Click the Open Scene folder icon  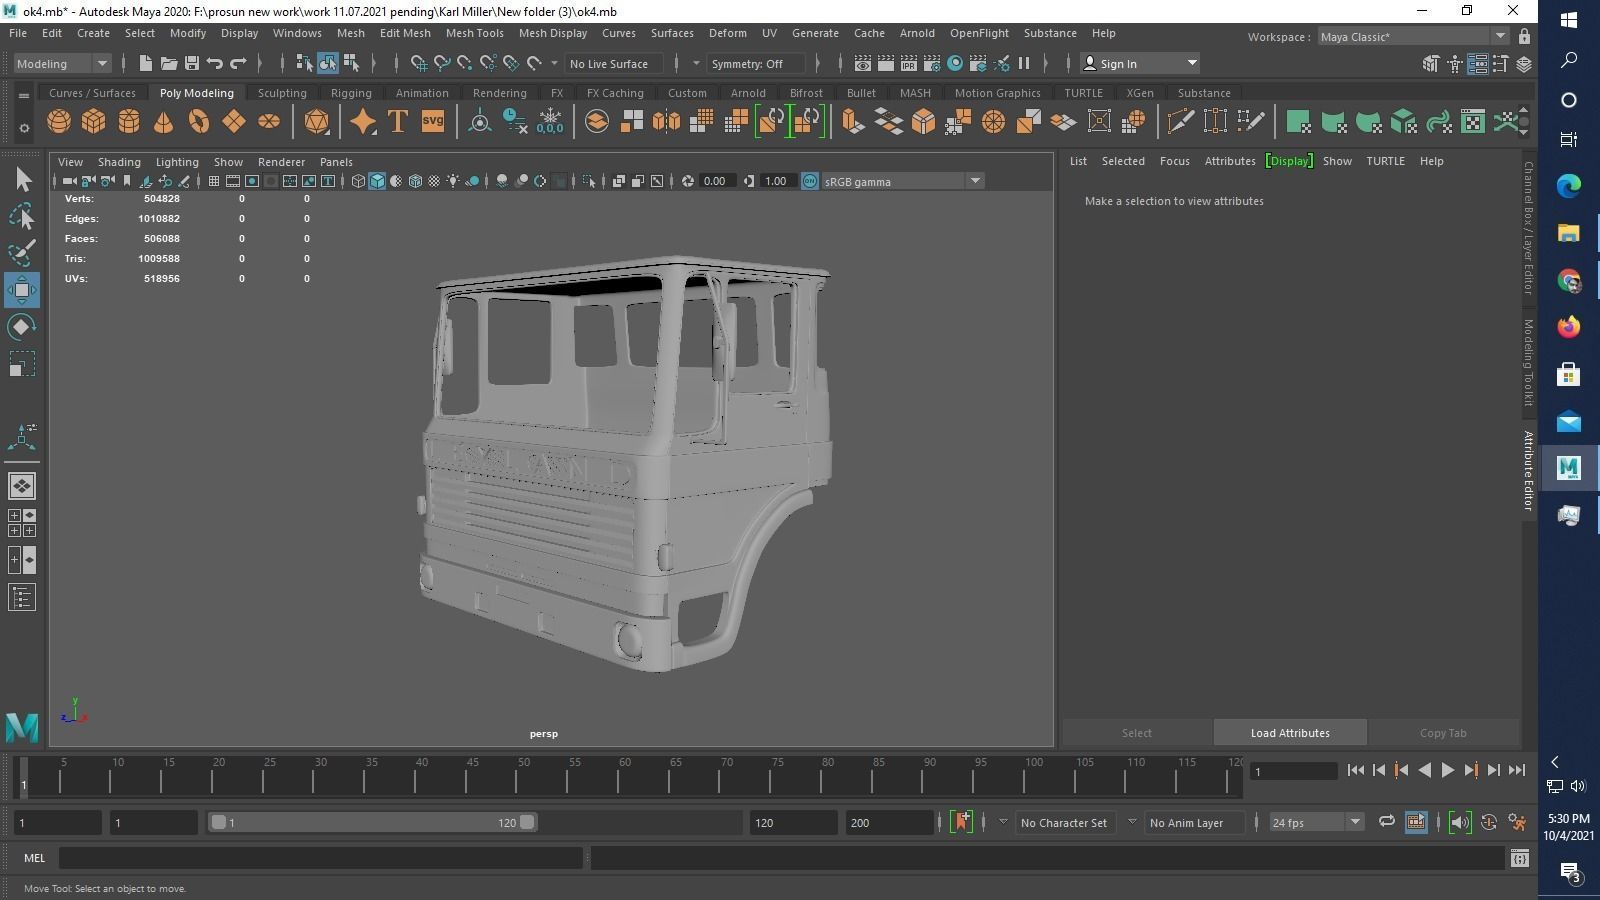169,63
